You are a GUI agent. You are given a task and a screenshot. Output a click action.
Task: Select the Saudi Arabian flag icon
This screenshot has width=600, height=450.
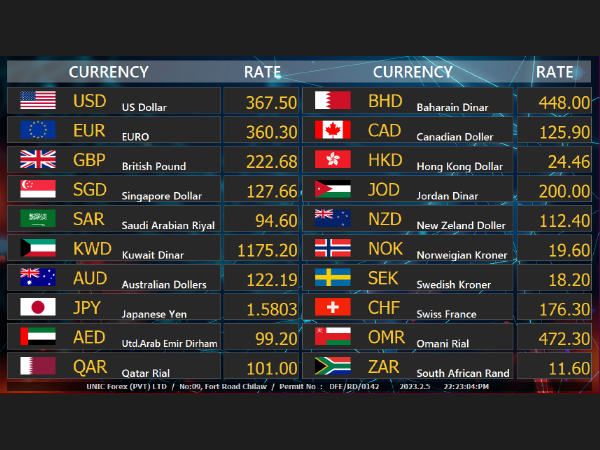tap(38, 218)
